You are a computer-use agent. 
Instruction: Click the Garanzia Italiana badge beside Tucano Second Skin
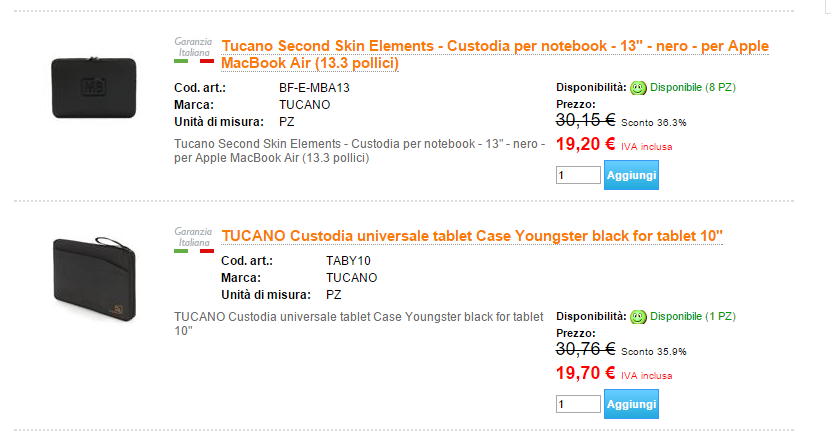[194, 50]
